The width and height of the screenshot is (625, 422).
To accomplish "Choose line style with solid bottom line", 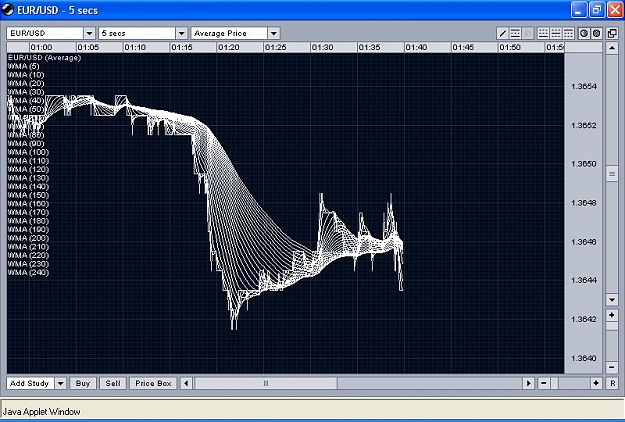I will 543,33.
